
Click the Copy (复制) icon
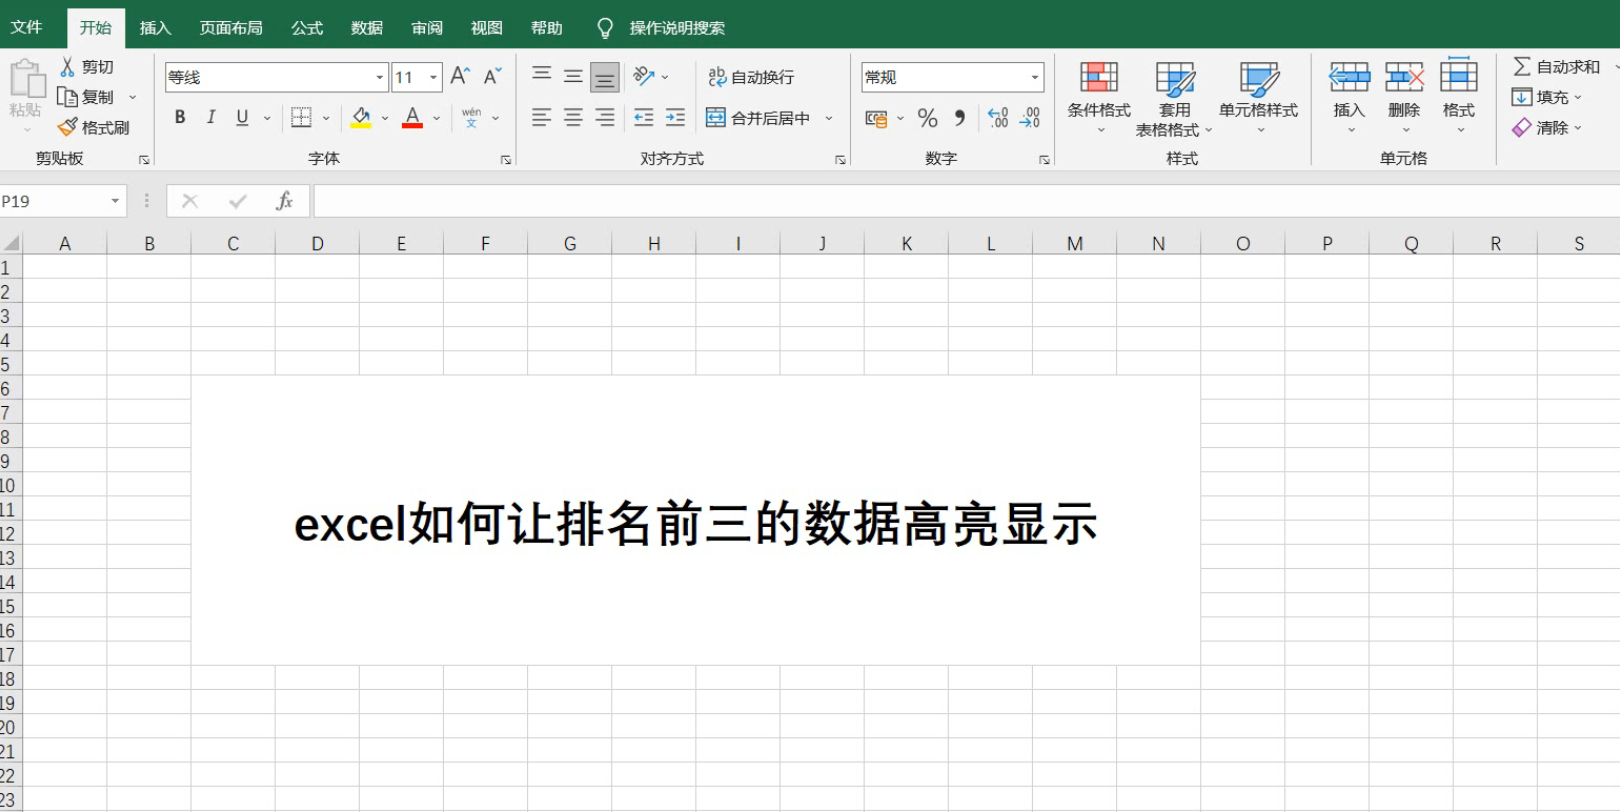click(67, 97)
